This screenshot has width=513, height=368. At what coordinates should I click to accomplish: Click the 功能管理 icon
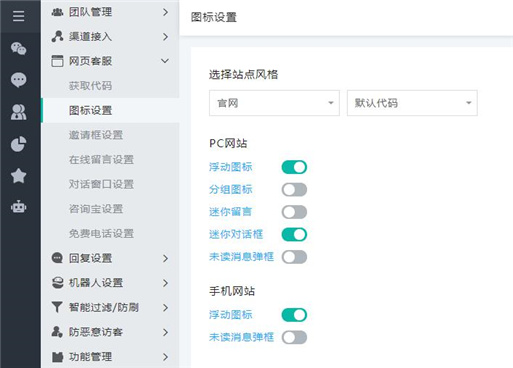click(57, 357)
